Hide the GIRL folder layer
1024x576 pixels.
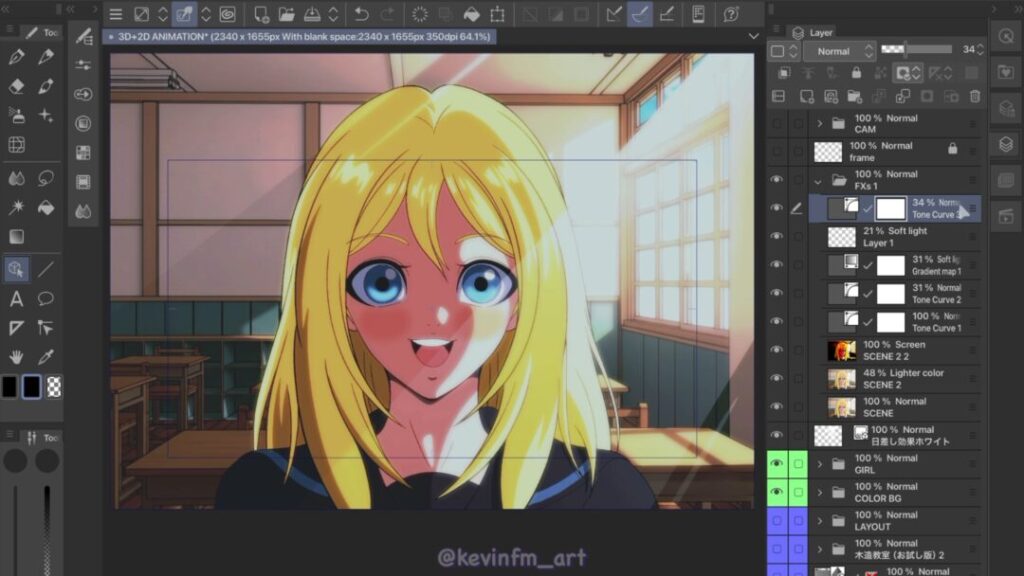[776, 464]
